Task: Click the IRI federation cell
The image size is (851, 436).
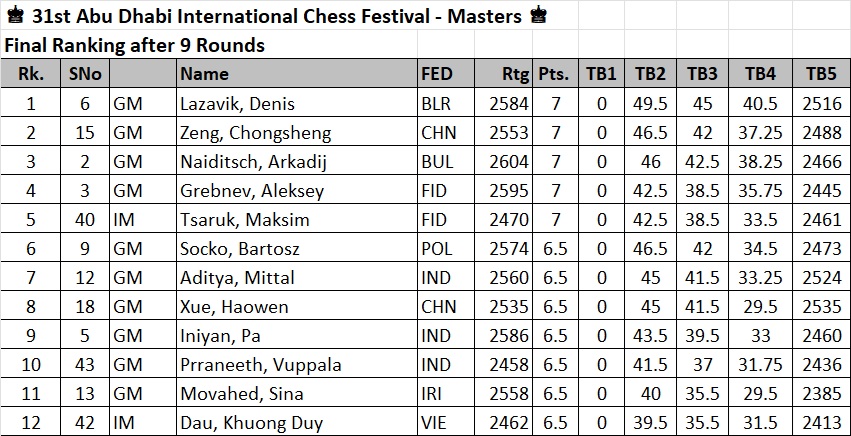Action: [446, 394]
